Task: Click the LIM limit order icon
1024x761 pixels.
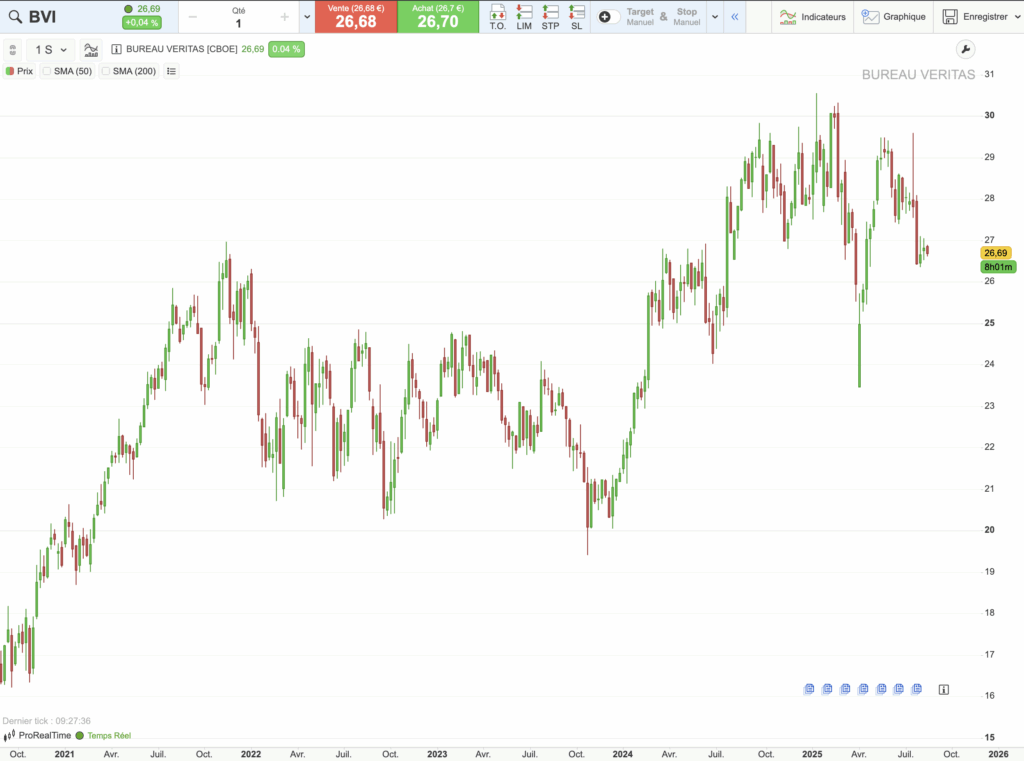Action: pos(523,16)
